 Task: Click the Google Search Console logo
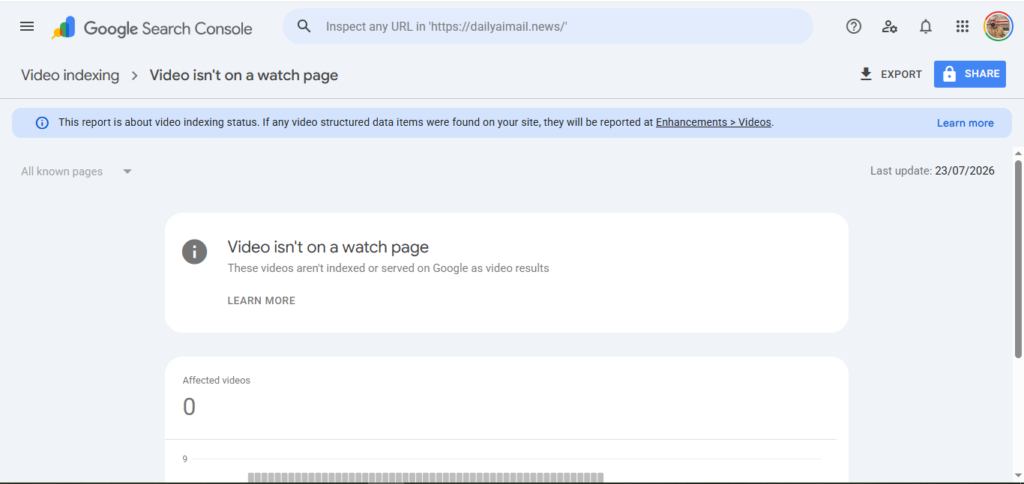pos(152,28)
